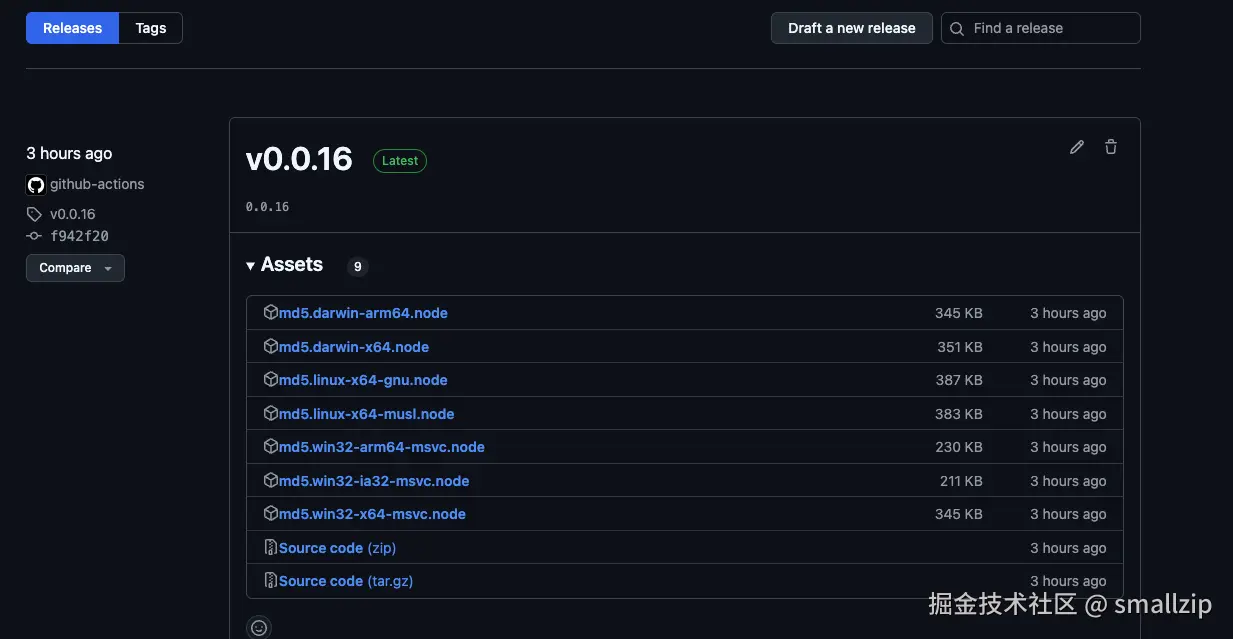Click the github-actions author link
Viewport: 1233px width, 639px height.
(97, 184)
